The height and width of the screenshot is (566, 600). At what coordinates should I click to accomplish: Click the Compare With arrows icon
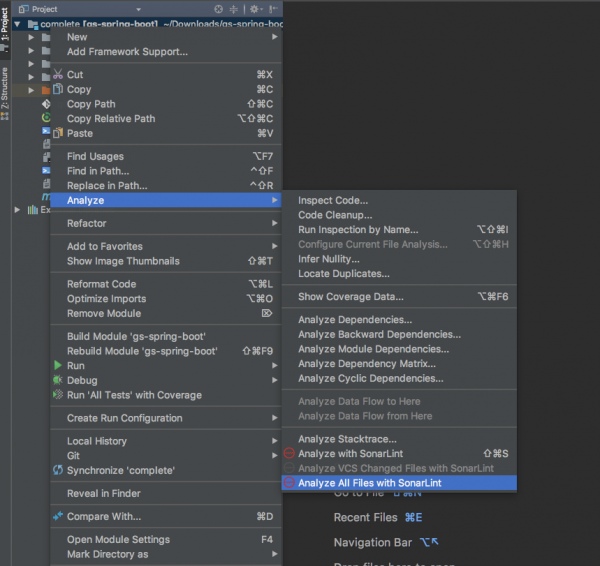coord(58,516)
